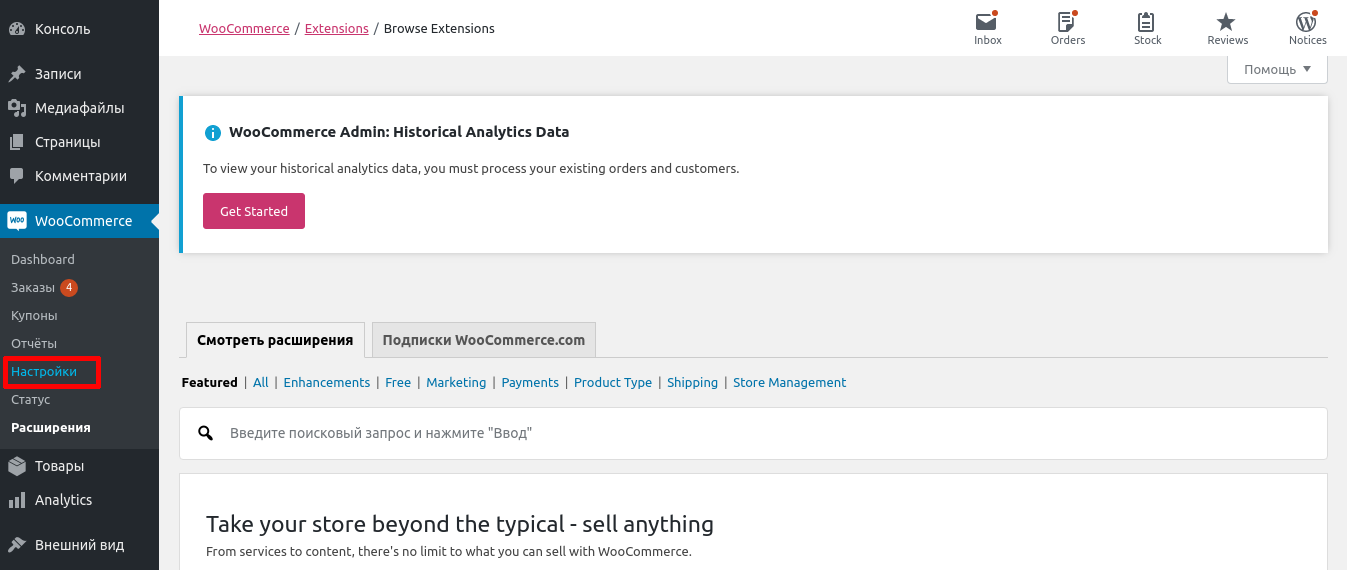Click the Консоль dashboard icon
Screen dimensions: 1347x570
pyautogui.click(x=17, y=29)
